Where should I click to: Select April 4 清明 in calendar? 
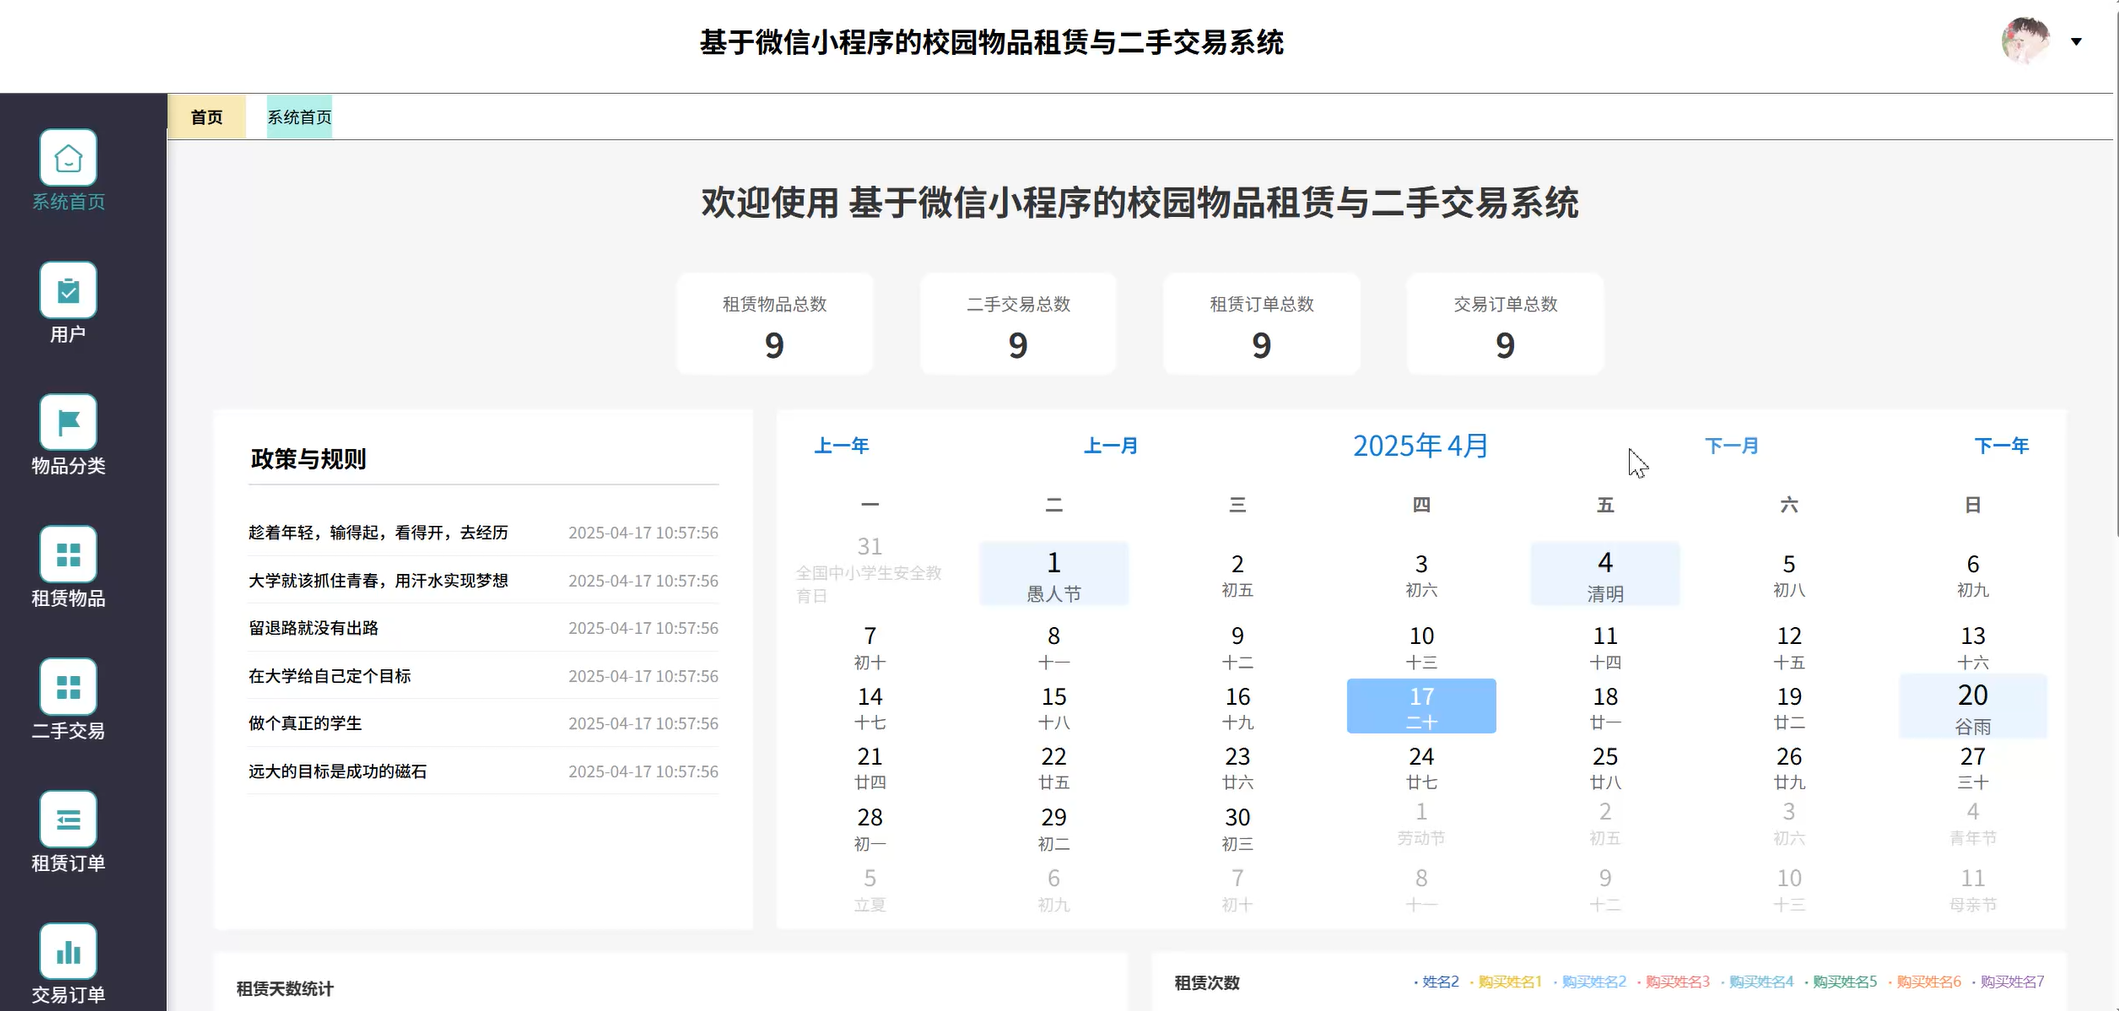click(x=1605, y=574)
